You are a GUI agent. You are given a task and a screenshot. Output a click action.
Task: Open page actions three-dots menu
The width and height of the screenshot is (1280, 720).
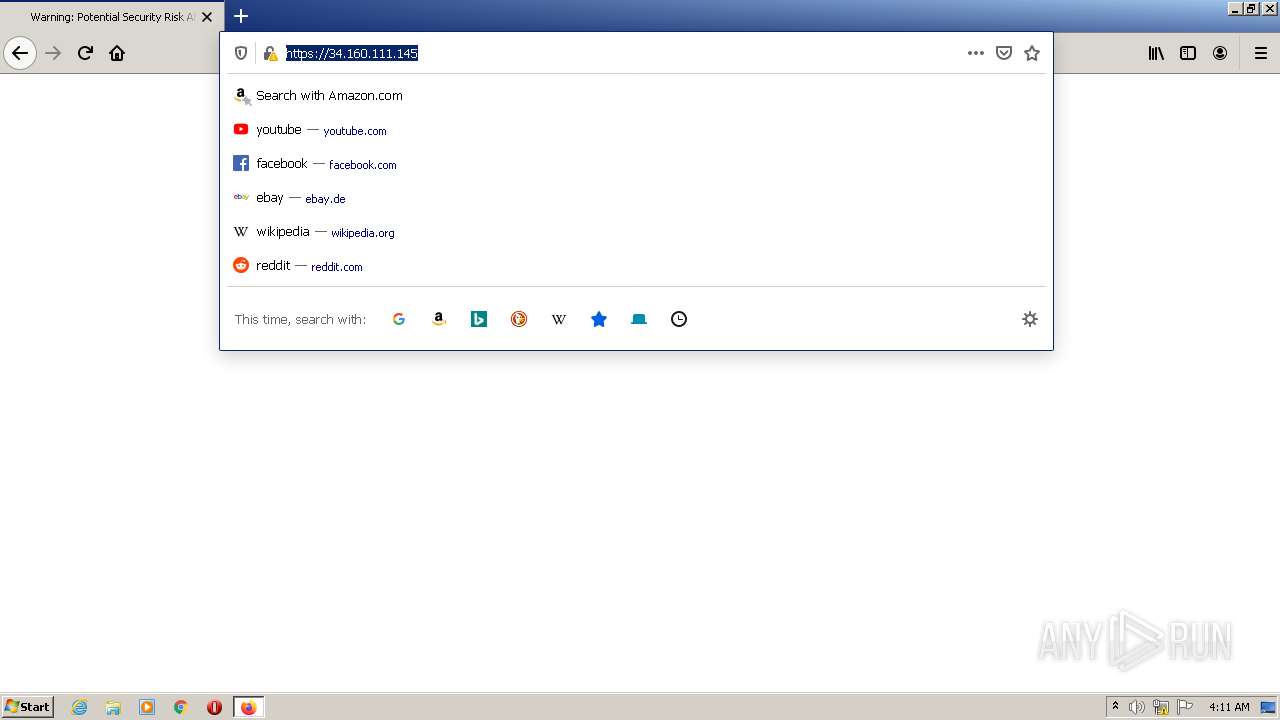pyautogui.click(x=976, y=53)
